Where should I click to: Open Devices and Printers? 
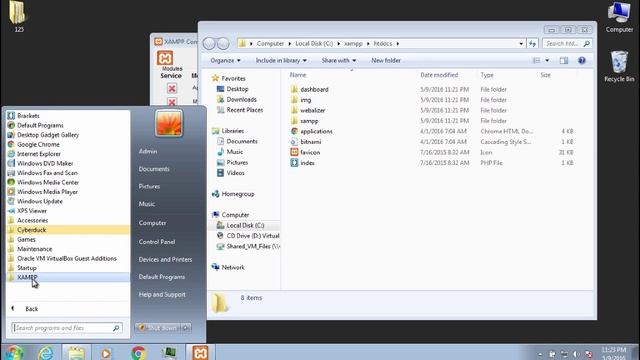point(165,259)
